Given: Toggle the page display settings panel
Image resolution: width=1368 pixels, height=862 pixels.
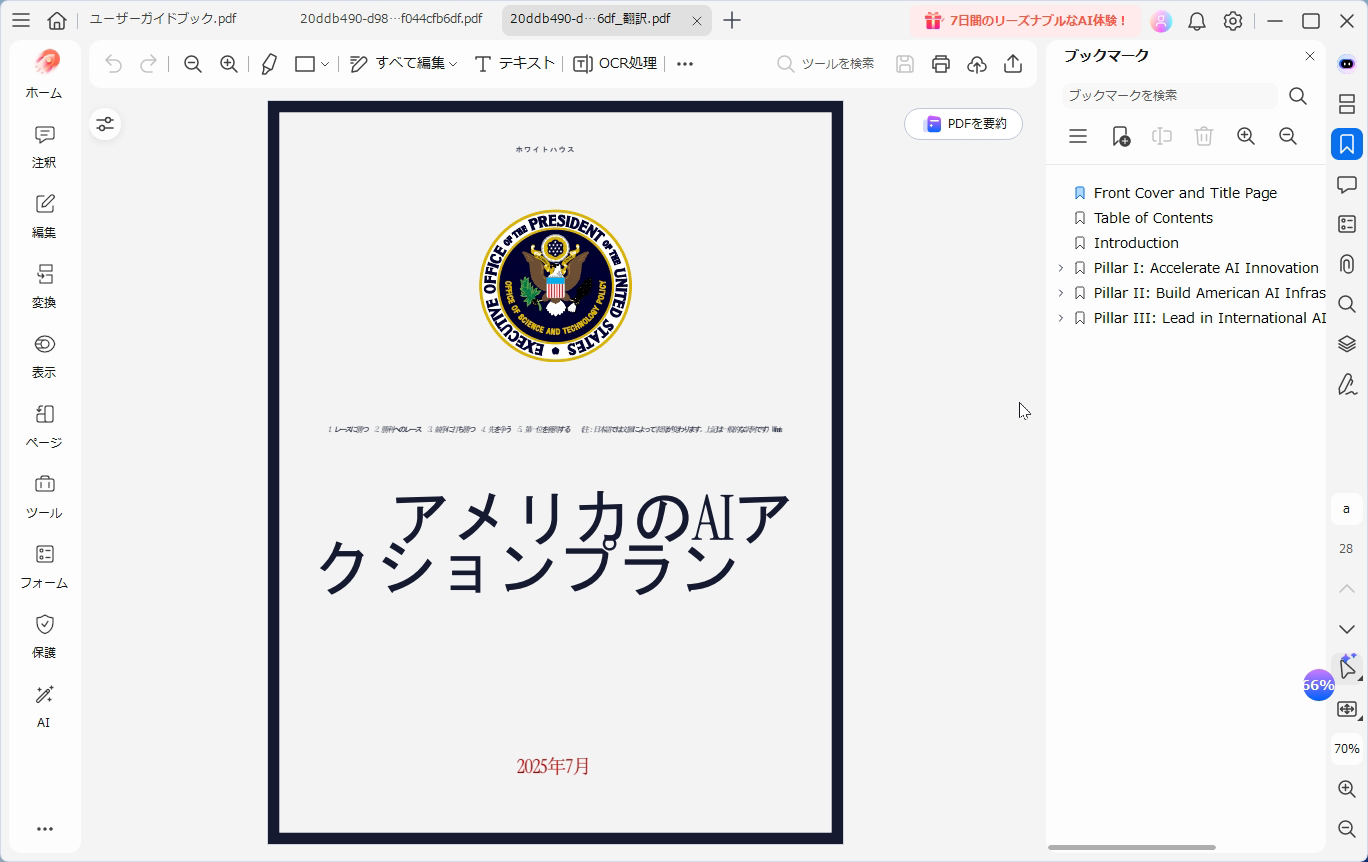Looking at the screenshot, I should 105,124.
